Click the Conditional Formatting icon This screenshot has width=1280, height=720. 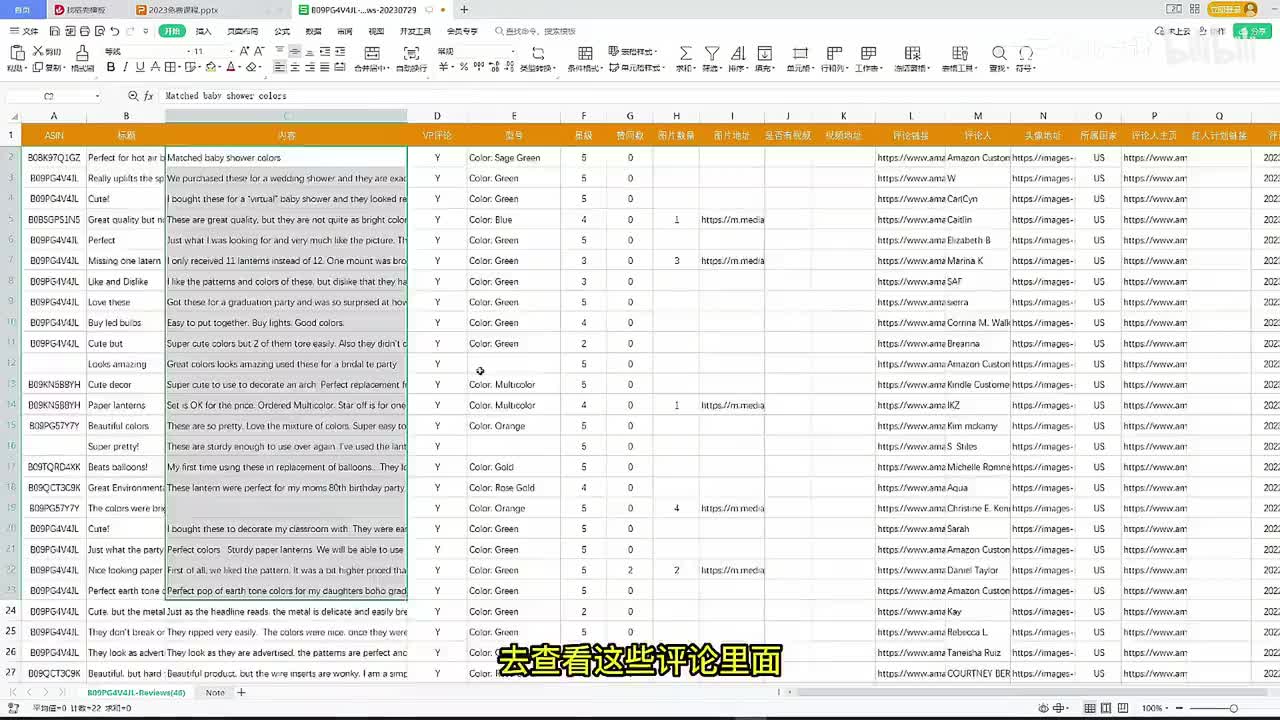point(586,53)
